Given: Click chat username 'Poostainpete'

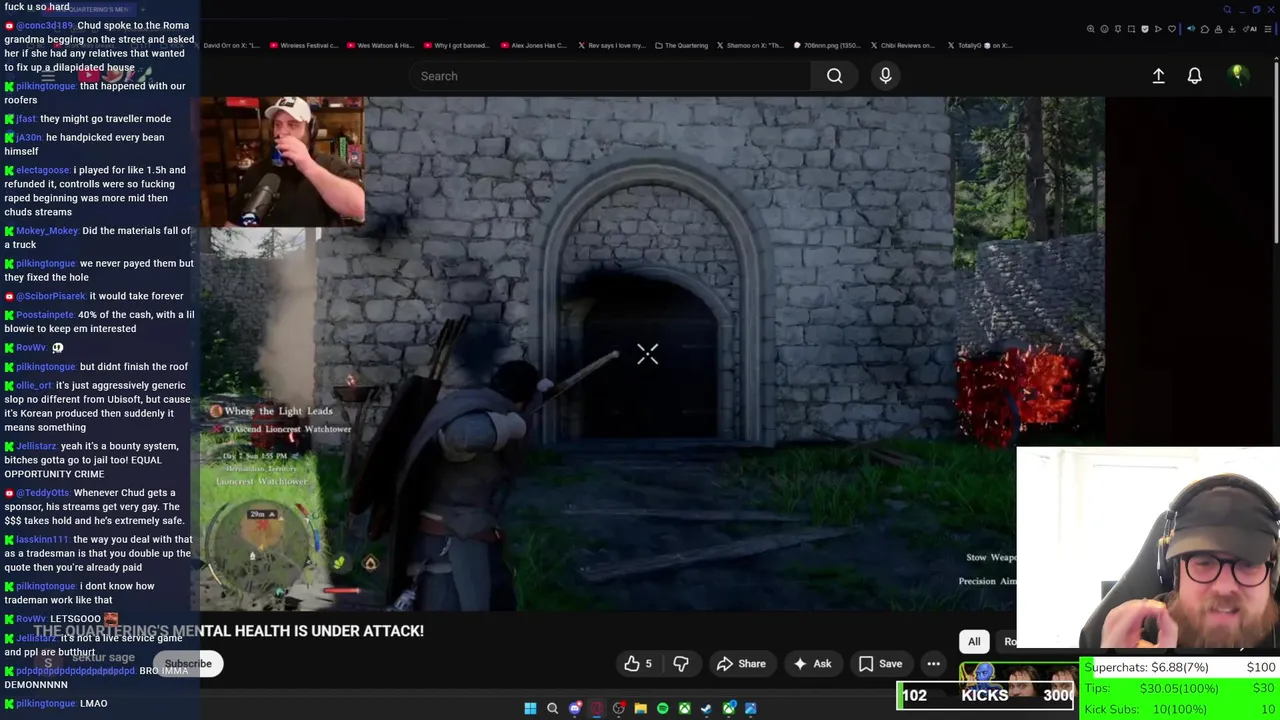Looking at the screenshot, I should pos(45,315).
